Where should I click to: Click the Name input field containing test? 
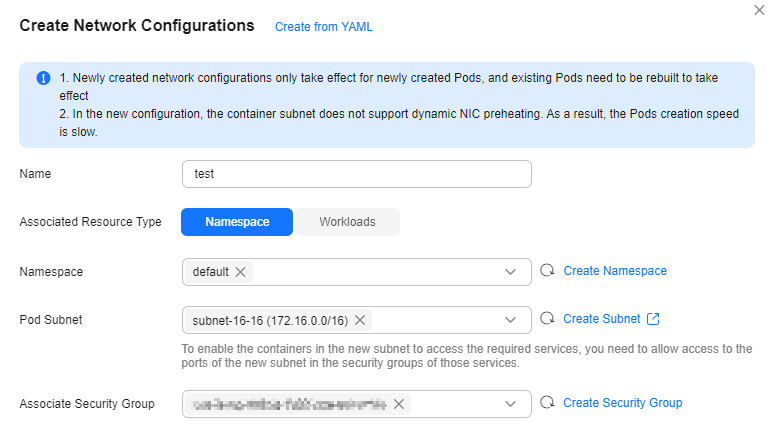tap(357, 174)
